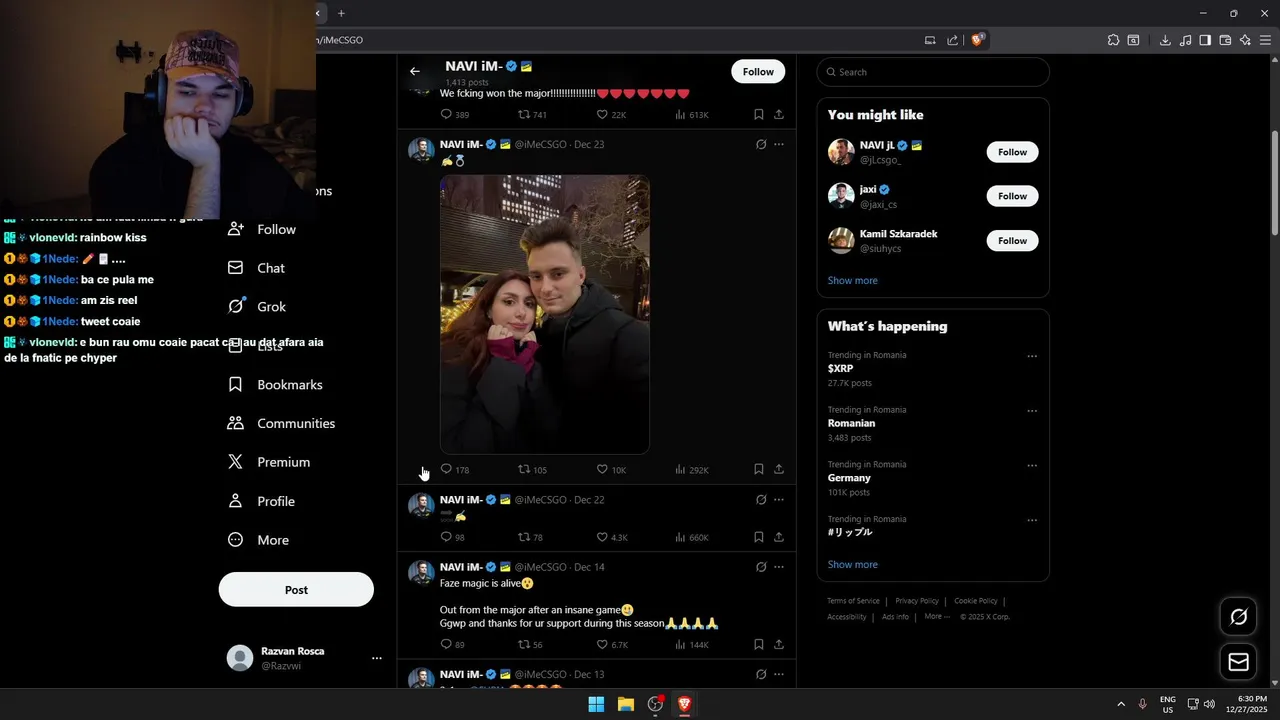
Task: Bookmark the Dec 22 post
Action: tap(759, 537)
